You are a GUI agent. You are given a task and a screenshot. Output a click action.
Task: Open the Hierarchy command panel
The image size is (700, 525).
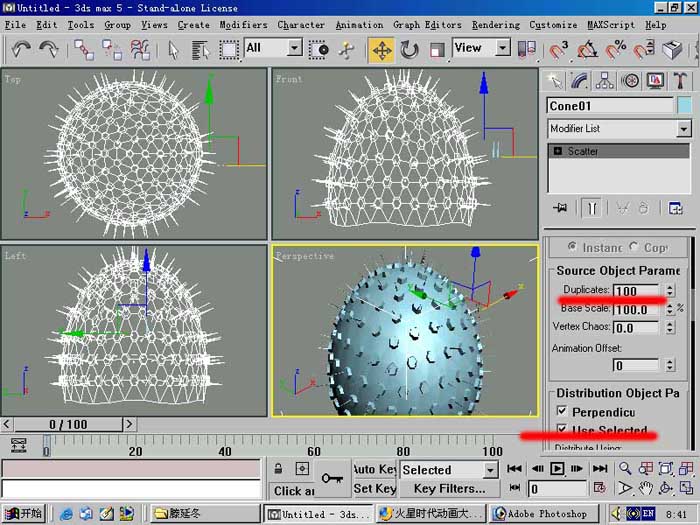(604, 81)
